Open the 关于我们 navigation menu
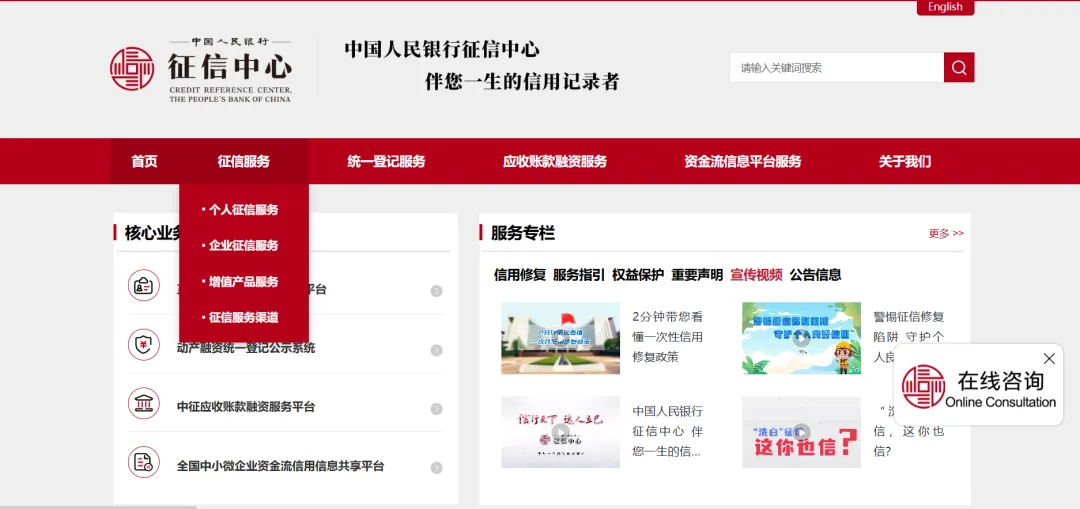 point(904,161)
